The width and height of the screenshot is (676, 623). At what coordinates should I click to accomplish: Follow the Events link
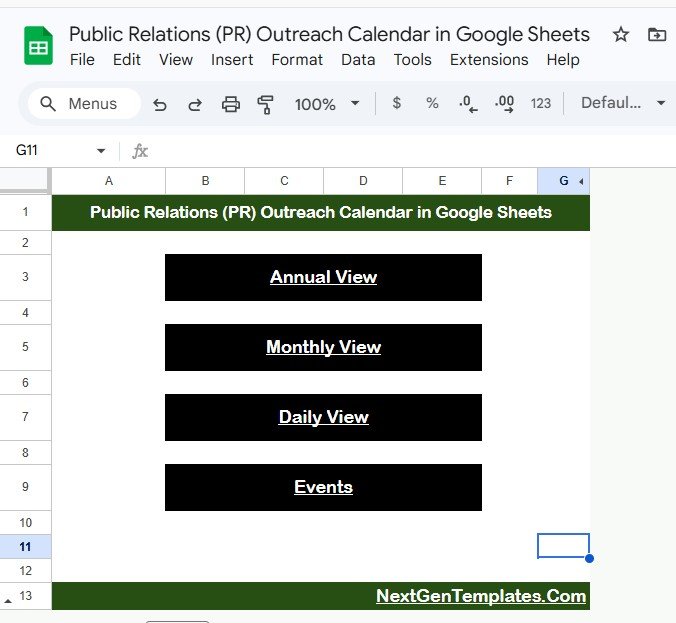coord(323,487)
